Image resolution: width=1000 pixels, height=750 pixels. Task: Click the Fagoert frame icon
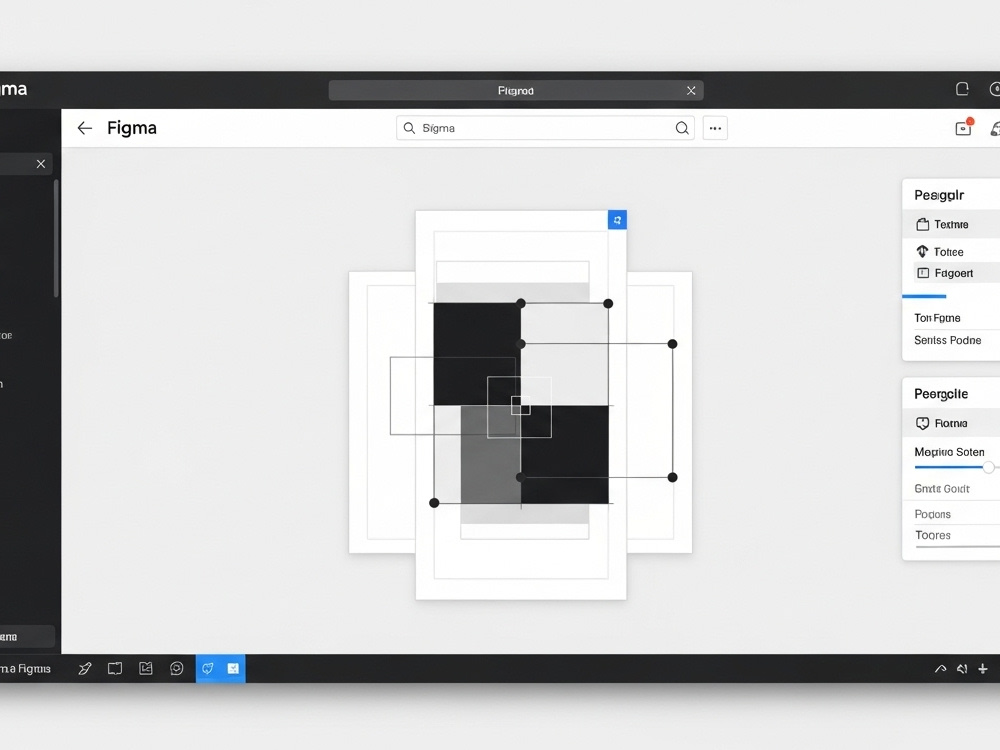(923, 273)
